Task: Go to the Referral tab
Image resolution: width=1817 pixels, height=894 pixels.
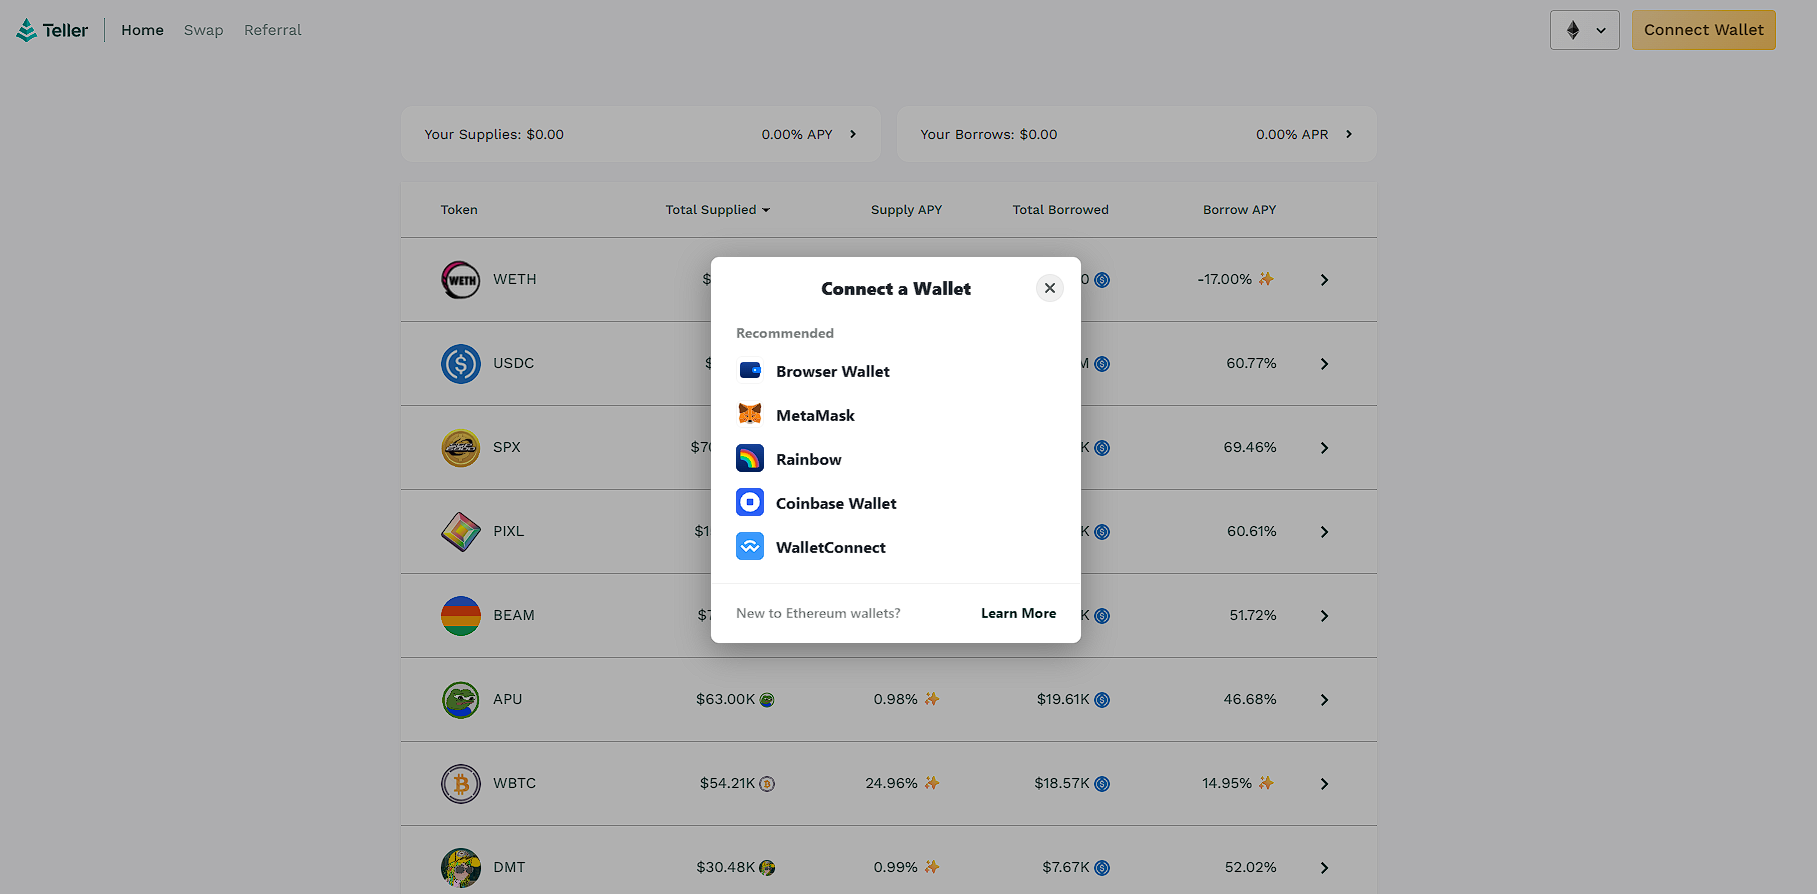Action: coord(272,30)
